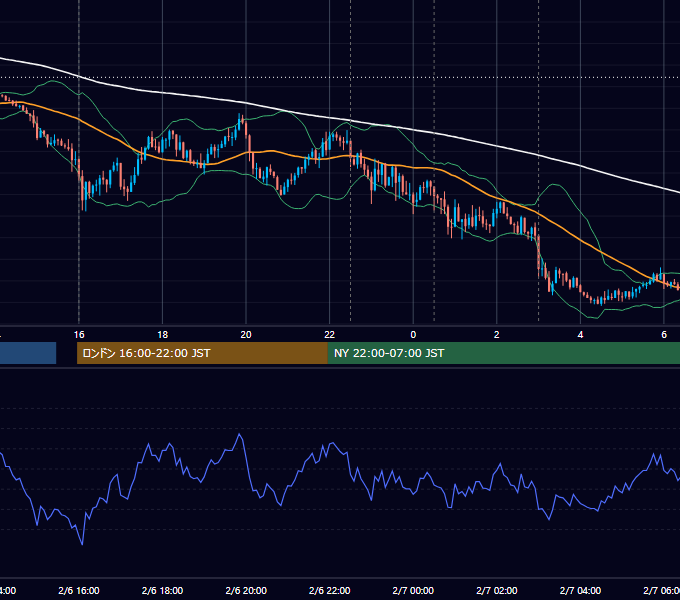Click the 2/6 20:00 label on the lower axis

click(x=246, y=590)
